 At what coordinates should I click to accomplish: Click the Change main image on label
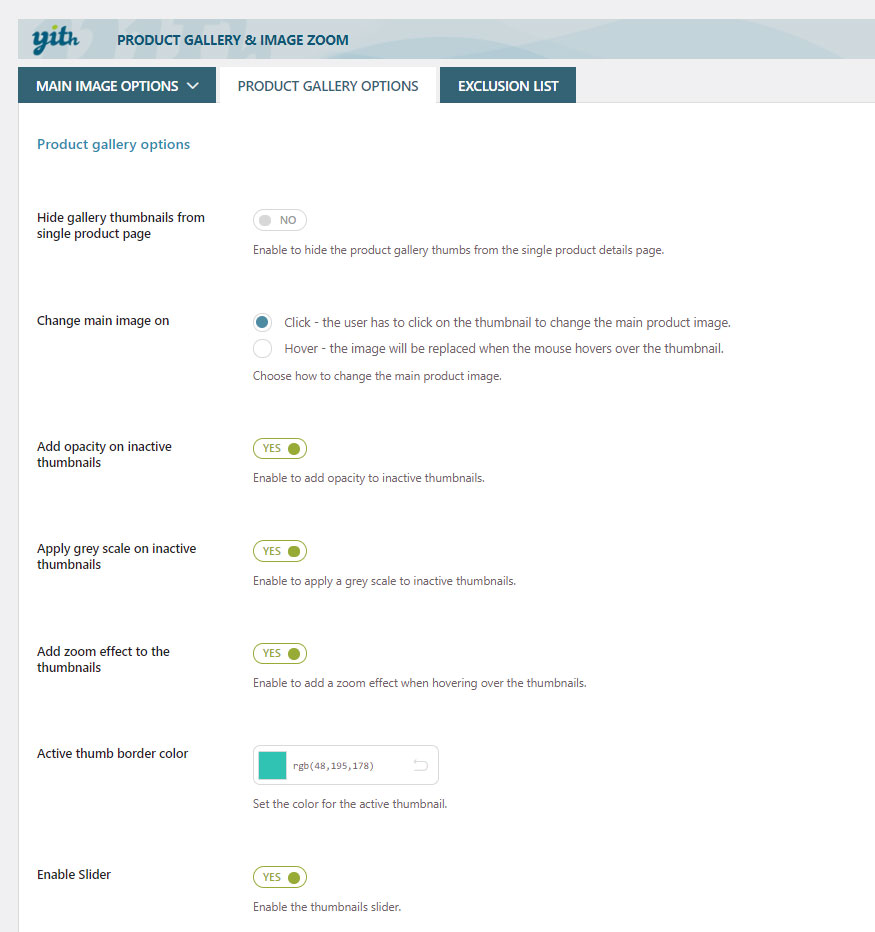(x=103, y=321)
